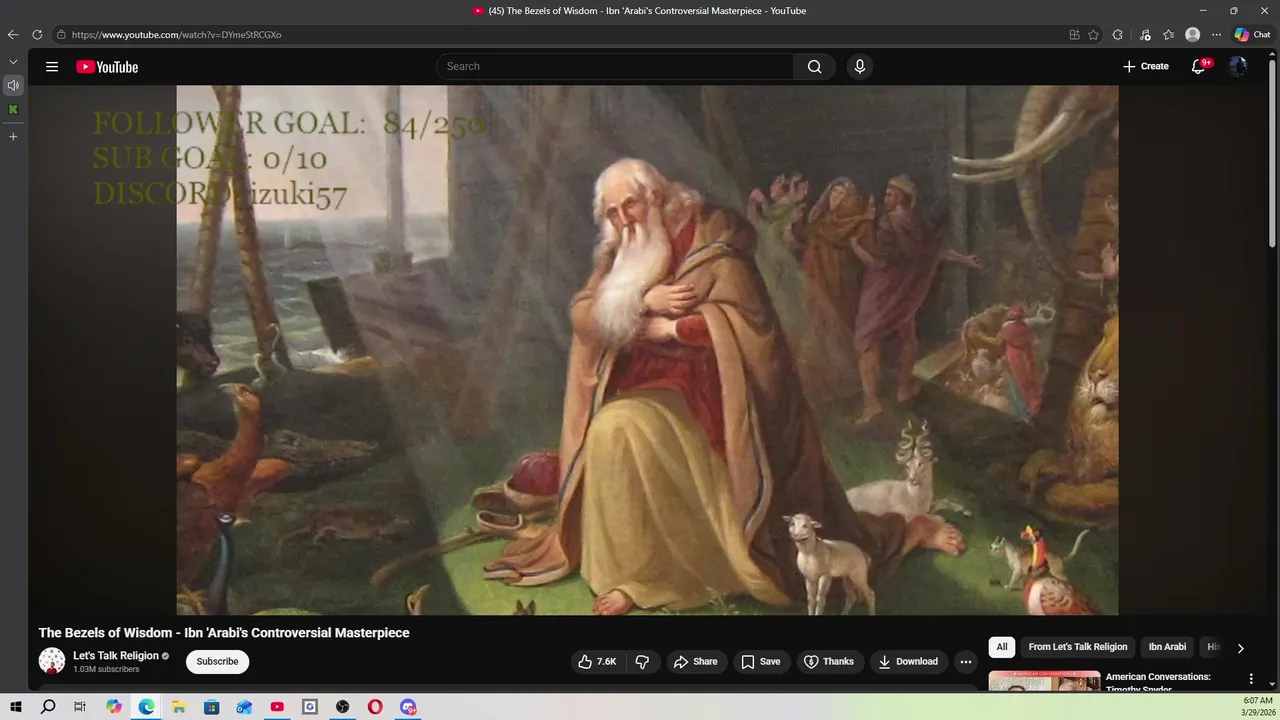Reload the page with refresh icon
Image resolution: width=1280 pixels, height=720 pixels.
point(37,34)
